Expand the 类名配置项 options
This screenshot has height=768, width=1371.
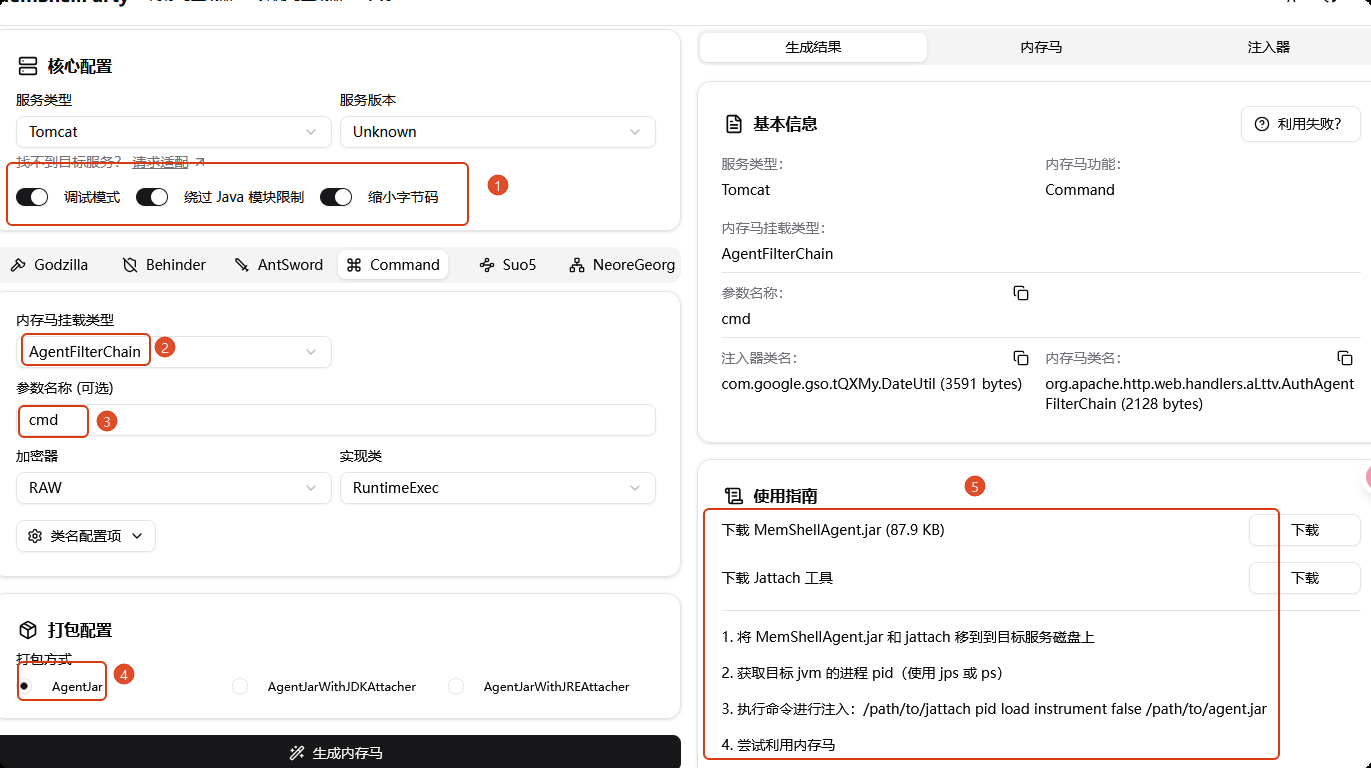tap(86, 536)
